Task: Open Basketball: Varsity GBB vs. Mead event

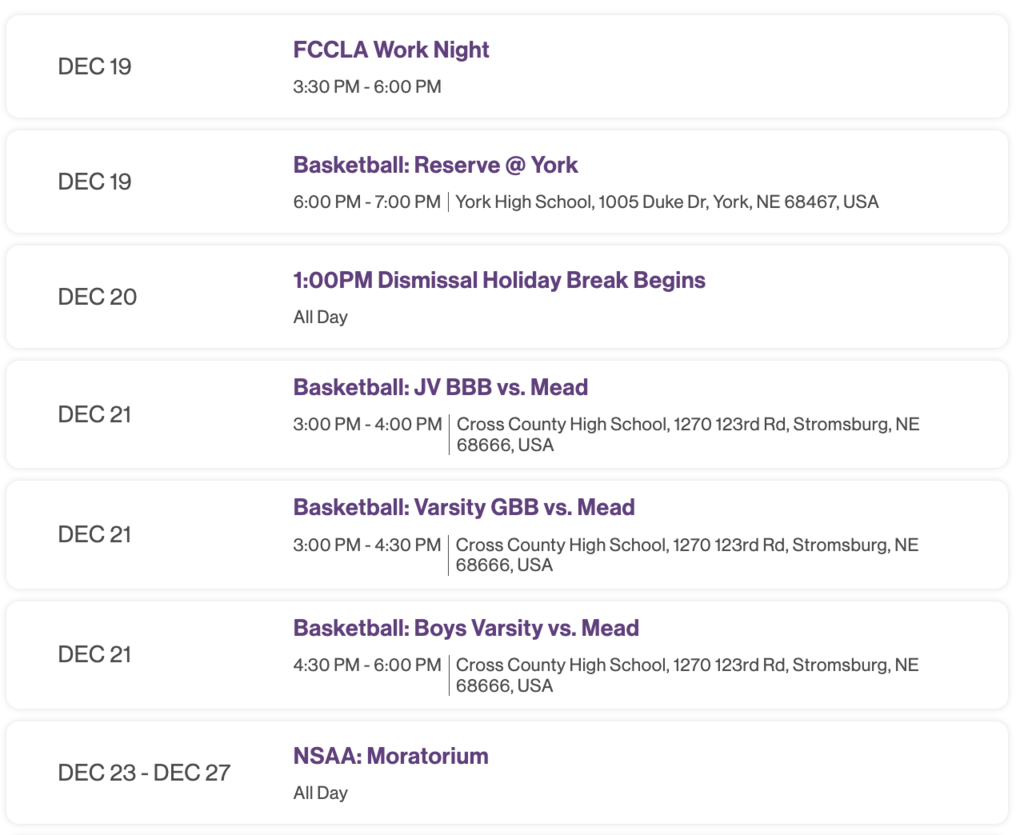Action: (x=464, y=507)
